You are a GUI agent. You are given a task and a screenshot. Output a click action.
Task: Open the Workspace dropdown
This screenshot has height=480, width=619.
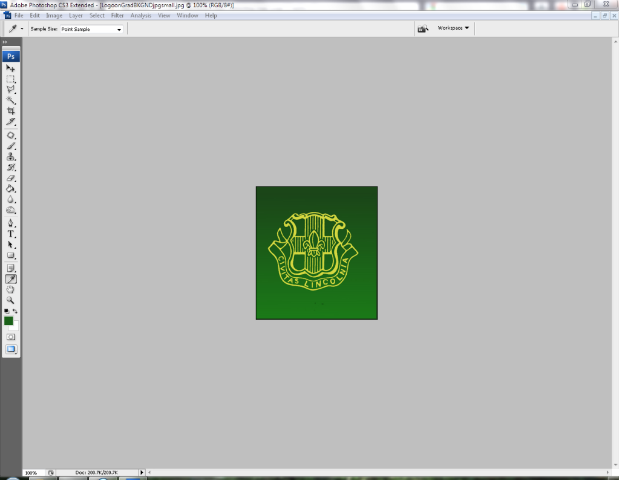pyautogui.click(x=453, y=28)
